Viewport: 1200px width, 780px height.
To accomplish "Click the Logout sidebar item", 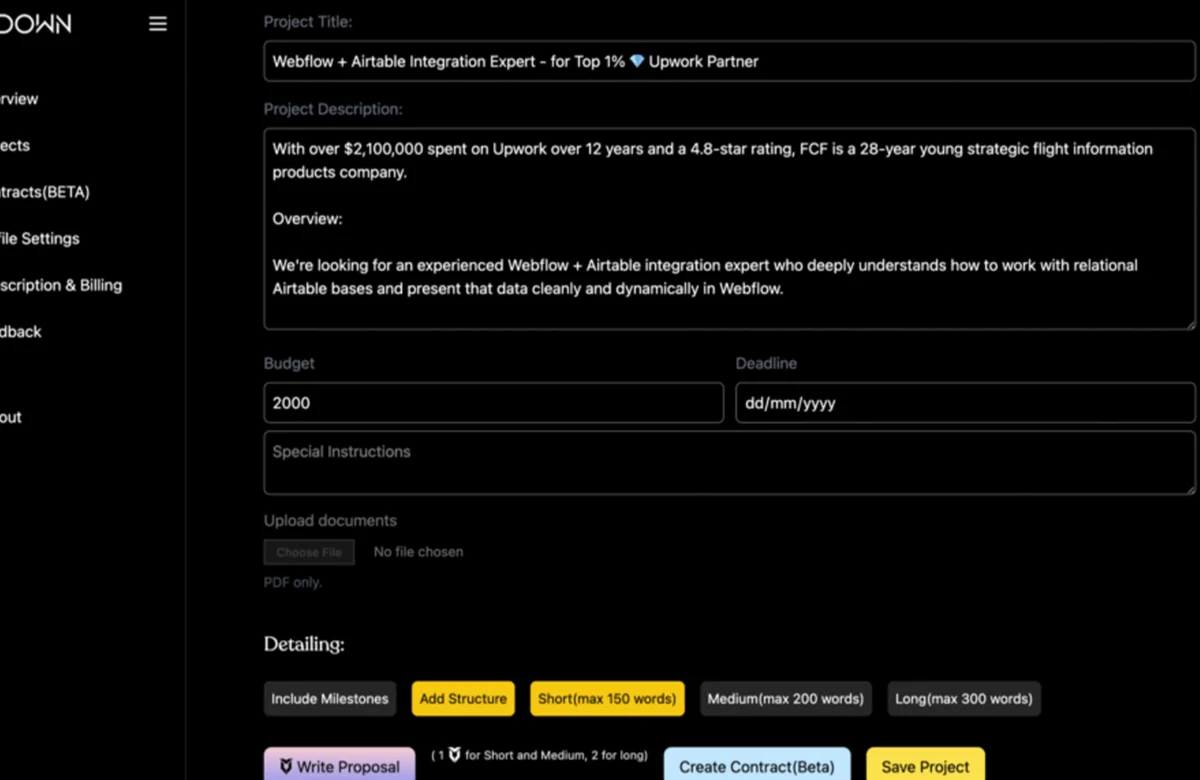I will [11, 417].
